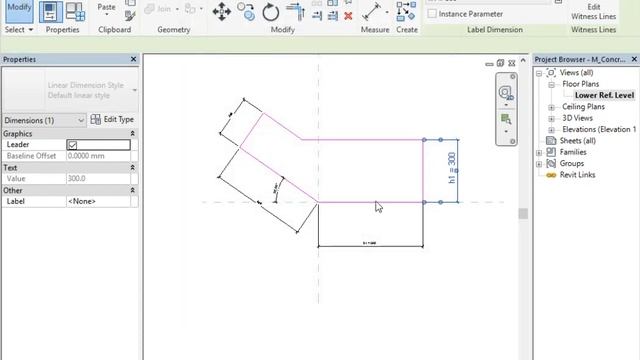Click the Create Similar icon
Image resolution: width=640 pixels, height=360 pixels.
click(406, 11)
